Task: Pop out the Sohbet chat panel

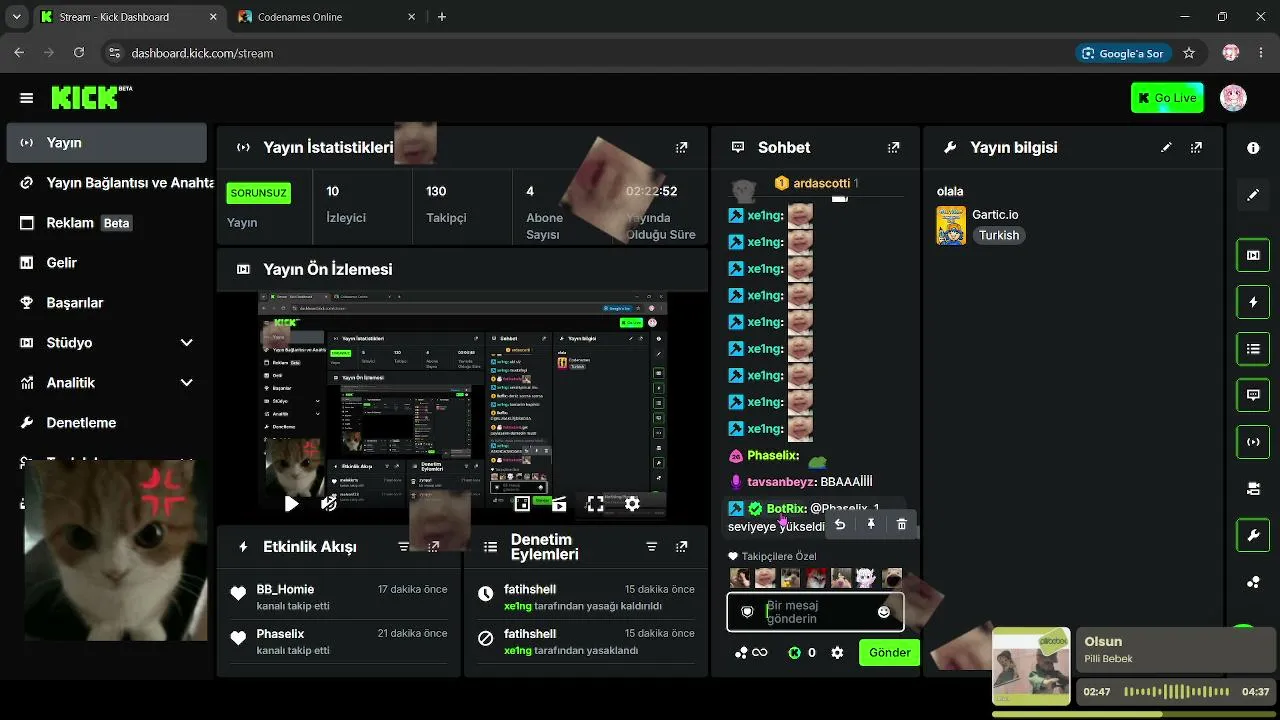Action: pos(893,147)
